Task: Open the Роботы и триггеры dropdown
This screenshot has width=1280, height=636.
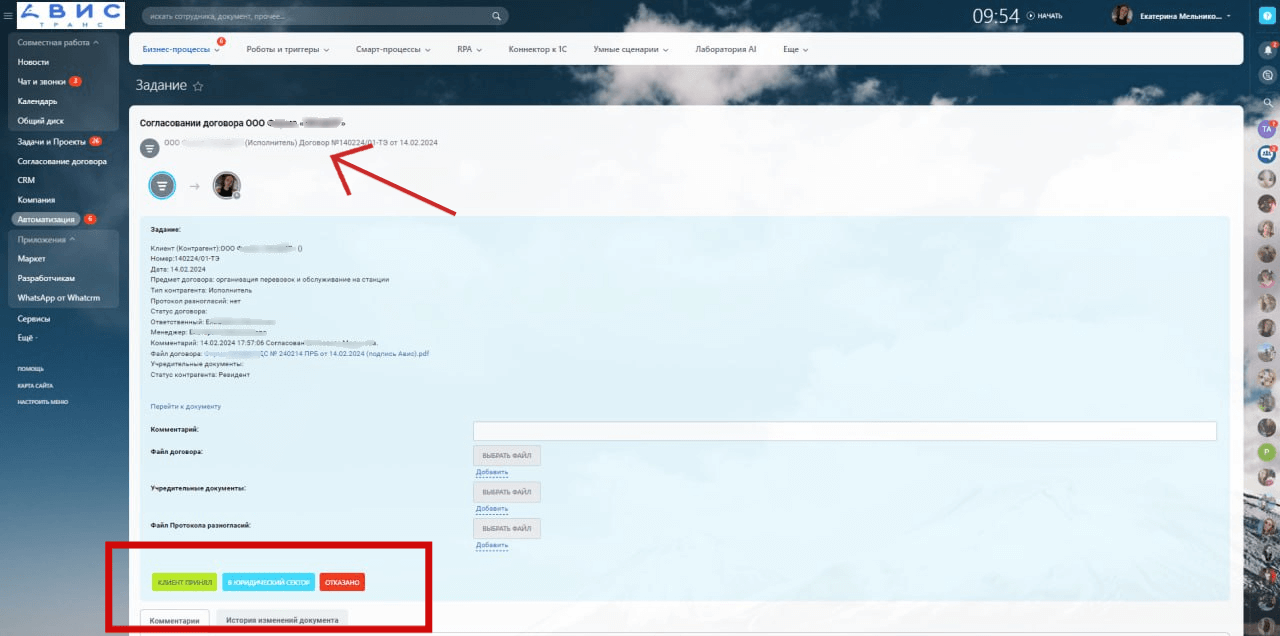Action: (x=288, y=49)
